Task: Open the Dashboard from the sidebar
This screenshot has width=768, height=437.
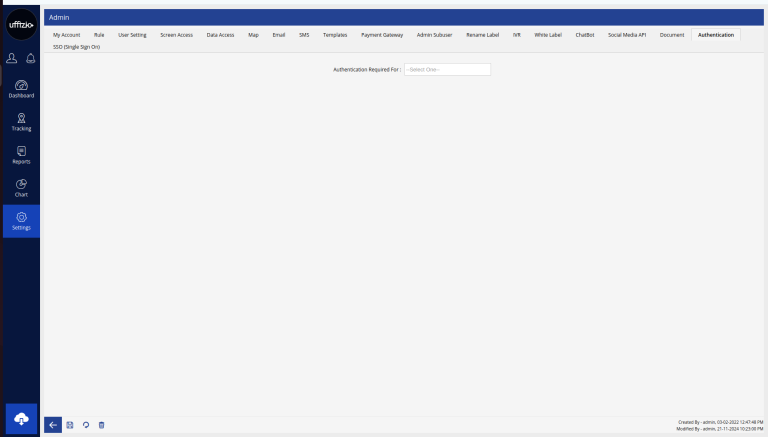Action: click(21, 88)
